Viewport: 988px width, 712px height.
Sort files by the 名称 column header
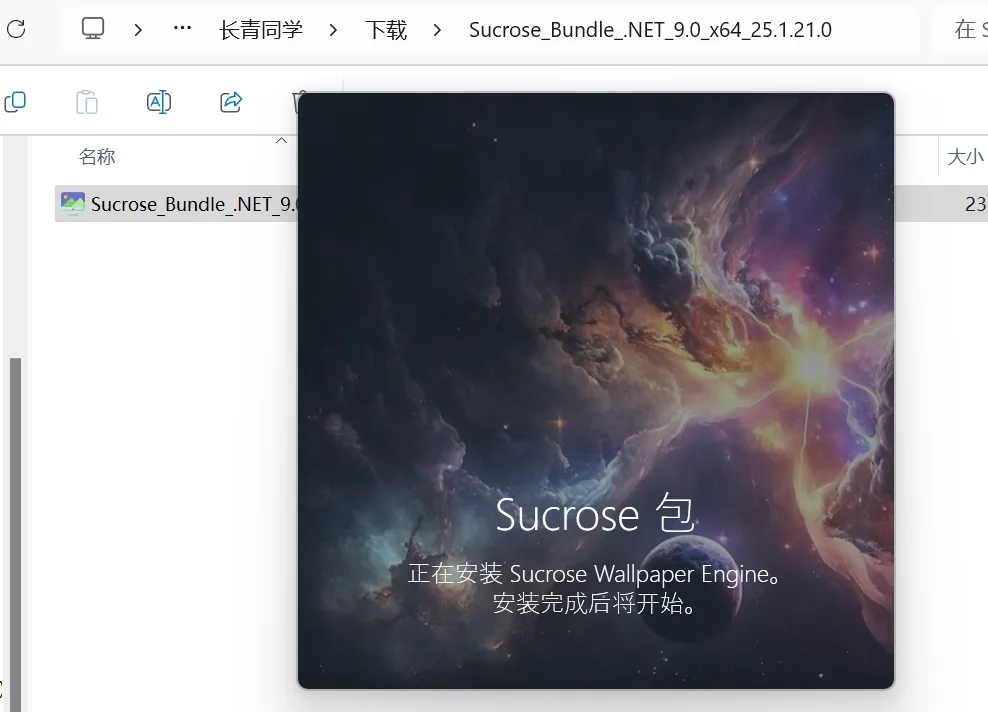(97, 157)
